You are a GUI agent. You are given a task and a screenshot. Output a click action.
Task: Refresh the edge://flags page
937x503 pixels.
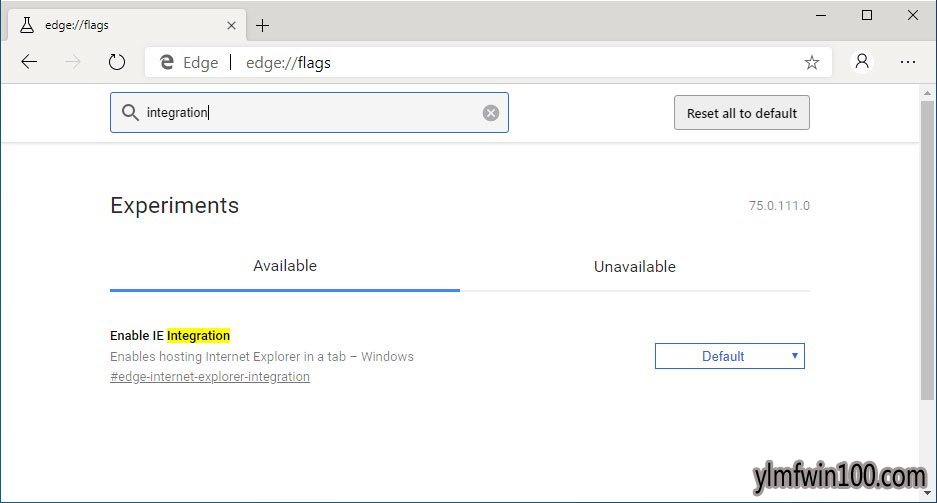click(117, 62)
